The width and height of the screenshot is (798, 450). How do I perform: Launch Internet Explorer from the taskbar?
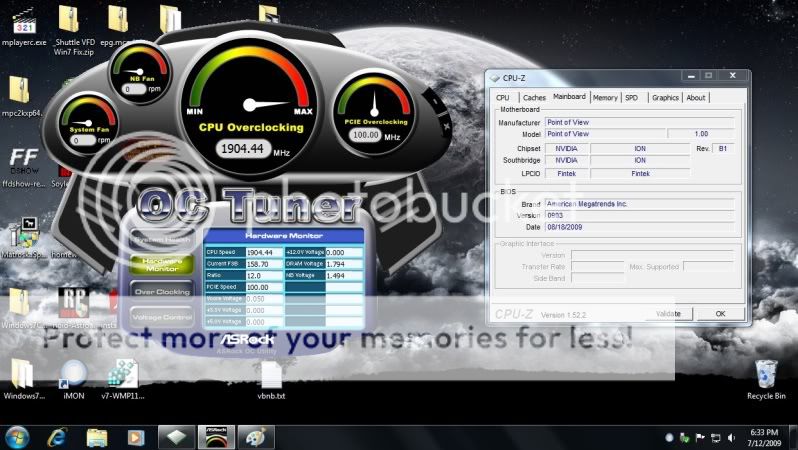pos(57,438)
